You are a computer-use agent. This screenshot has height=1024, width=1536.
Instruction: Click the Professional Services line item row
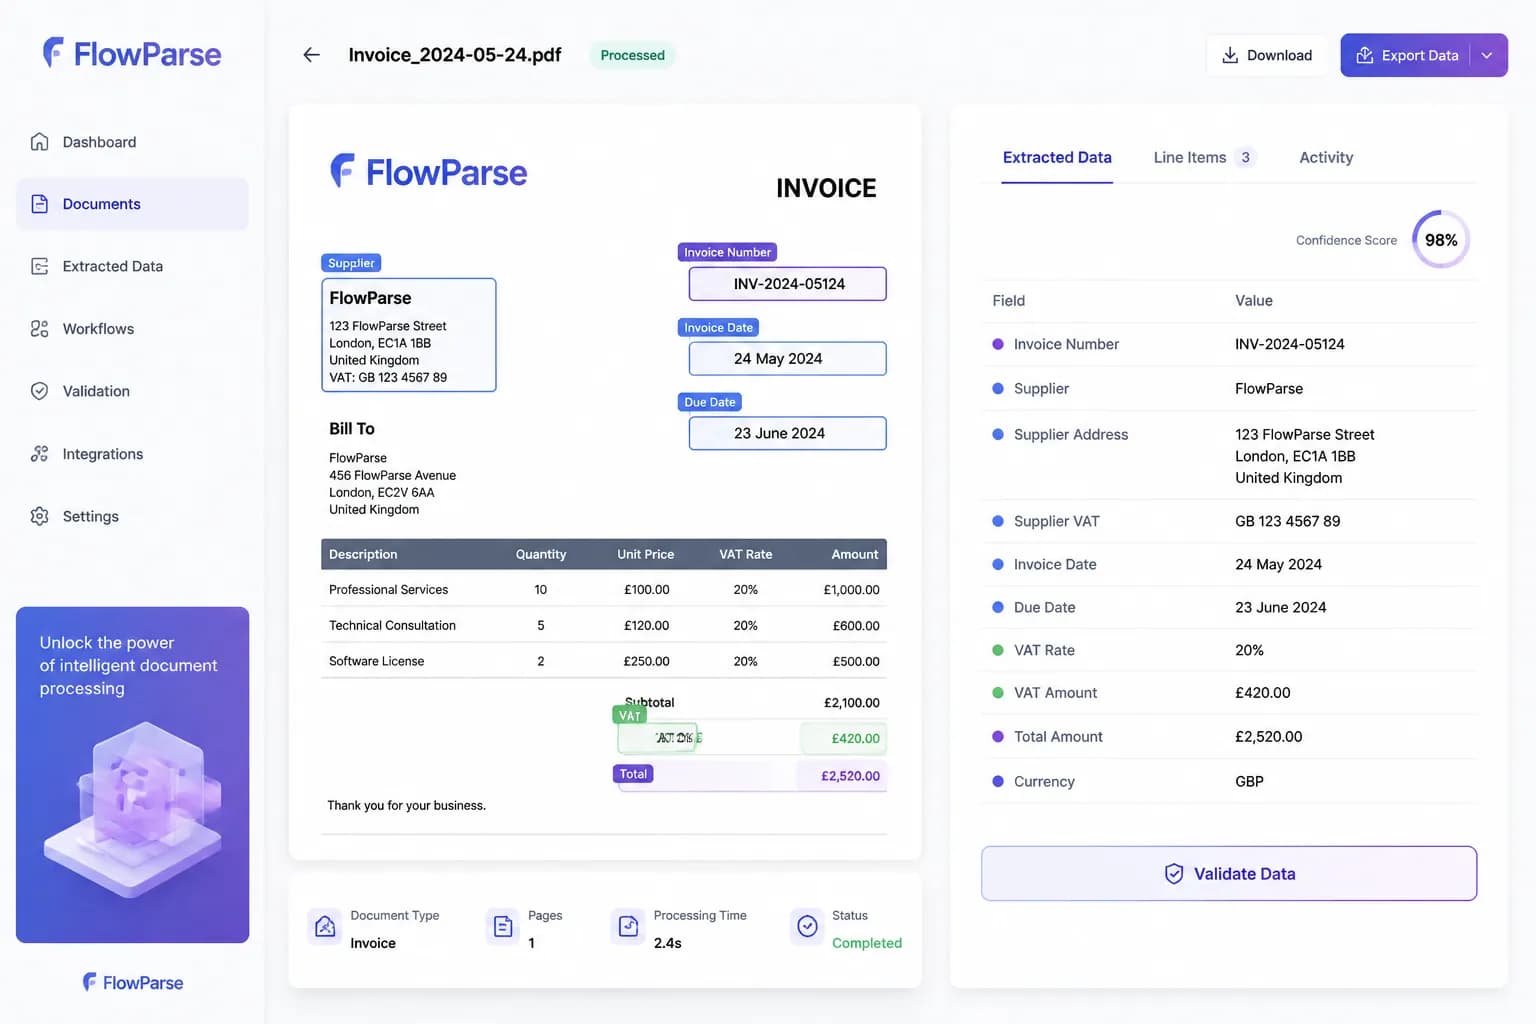click(604, 590)
